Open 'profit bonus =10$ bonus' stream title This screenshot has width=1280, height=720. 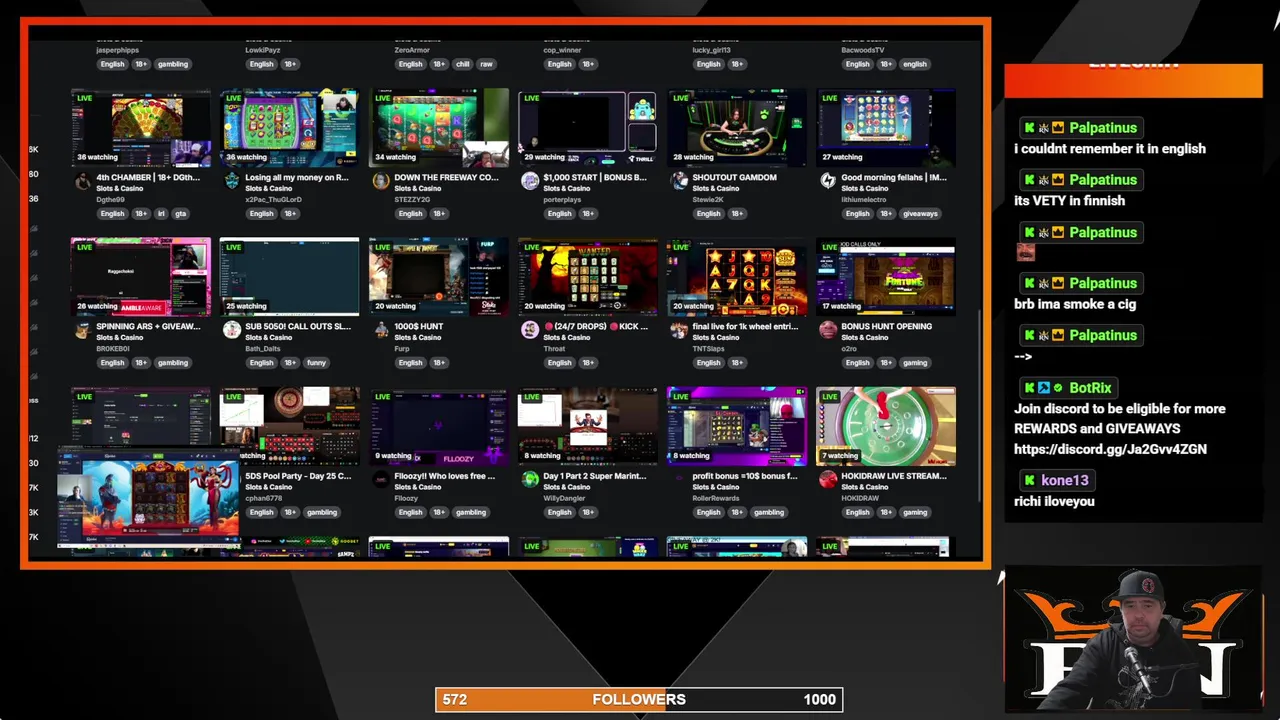[x=745, y=476]
